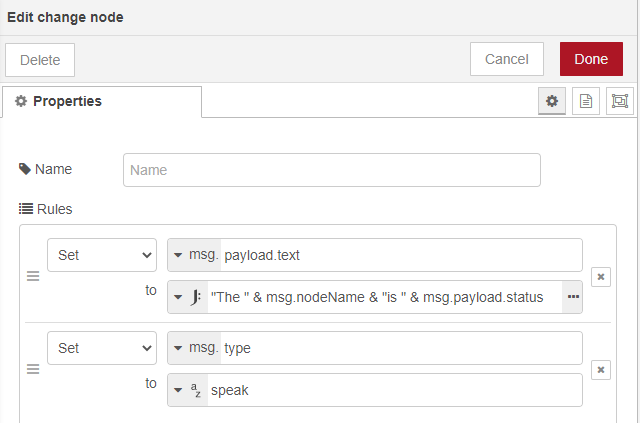This screenshot has height=423, width=640.
Task: Expand the JSONata expression editor ellipsis
Action: [572, 297]
